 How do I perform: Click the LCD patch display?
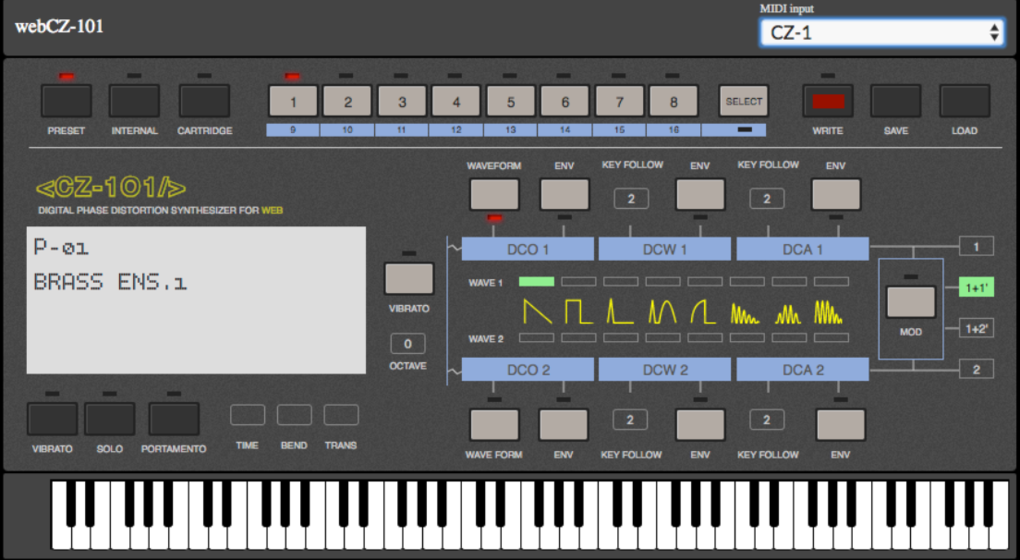click(x=196, y=300)
